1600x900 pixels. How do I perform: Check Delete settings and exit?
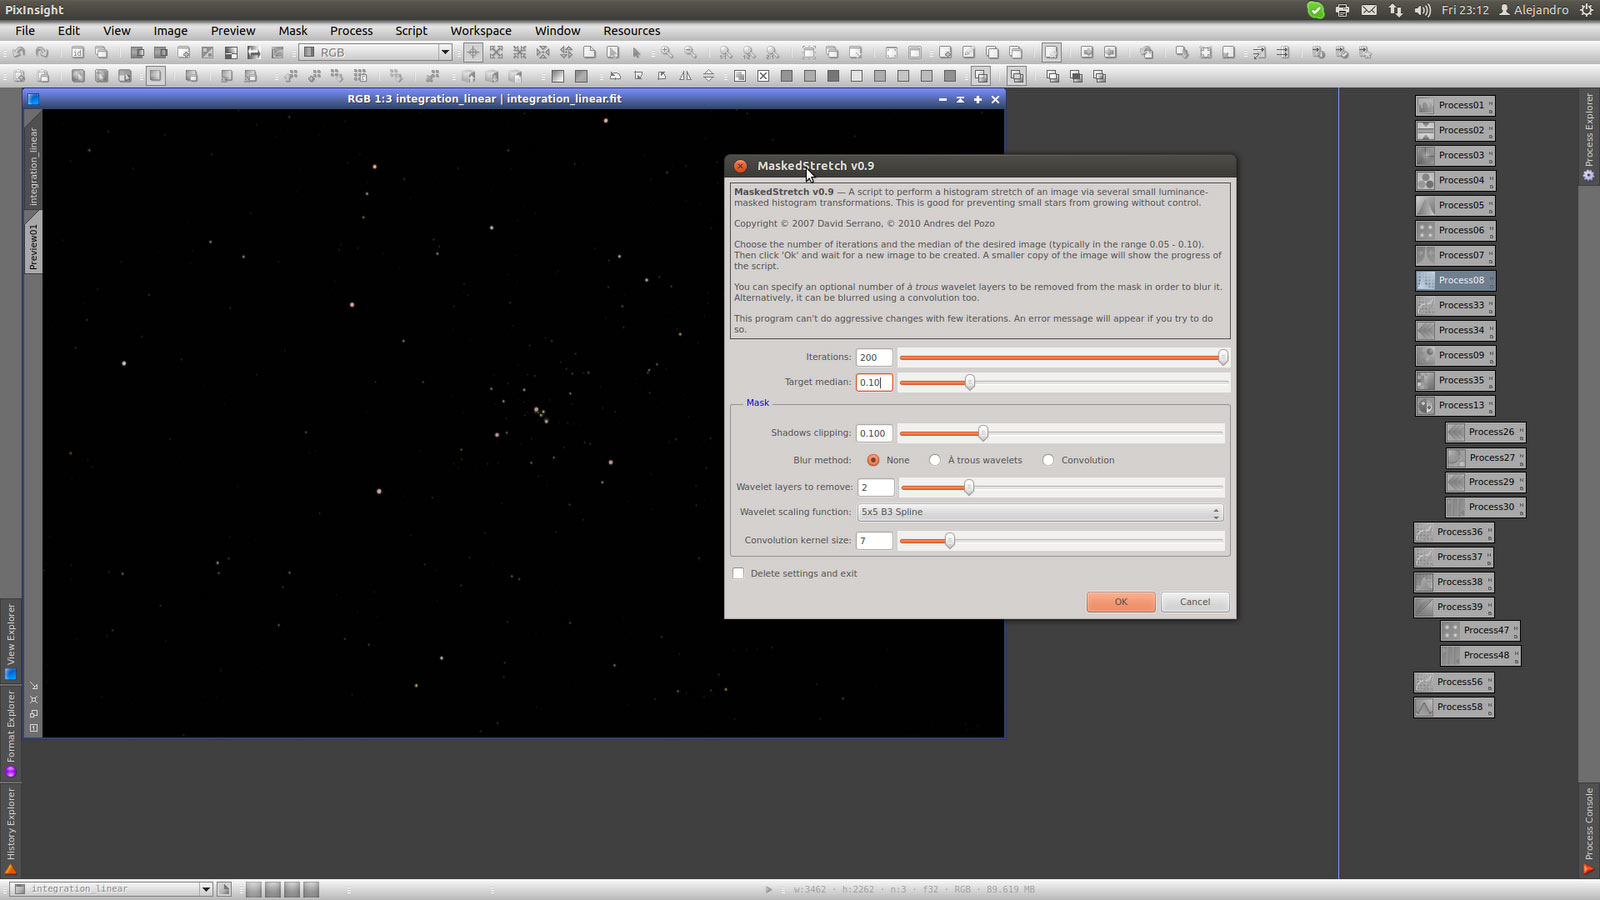[x=738, y=573]
